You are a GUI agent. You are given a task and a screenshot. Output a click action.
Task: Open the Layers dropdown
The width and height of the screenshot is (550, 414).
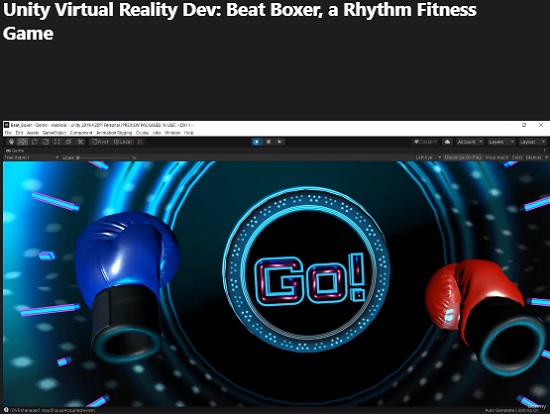click(501, 142)
